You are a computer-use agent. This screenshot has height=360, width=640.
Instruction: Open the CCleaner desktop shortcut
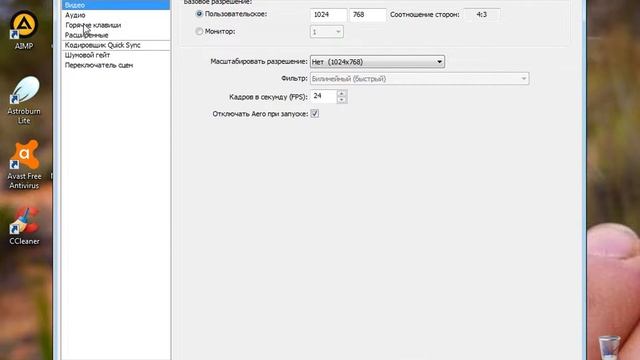click(24, 227)
